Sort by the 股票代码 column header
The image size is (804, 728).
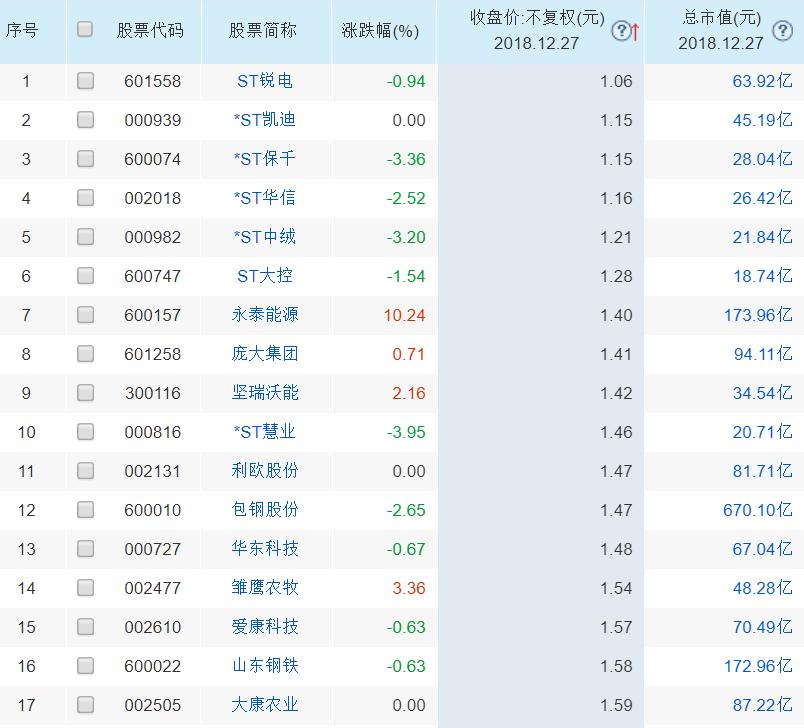tap(150, 31)
